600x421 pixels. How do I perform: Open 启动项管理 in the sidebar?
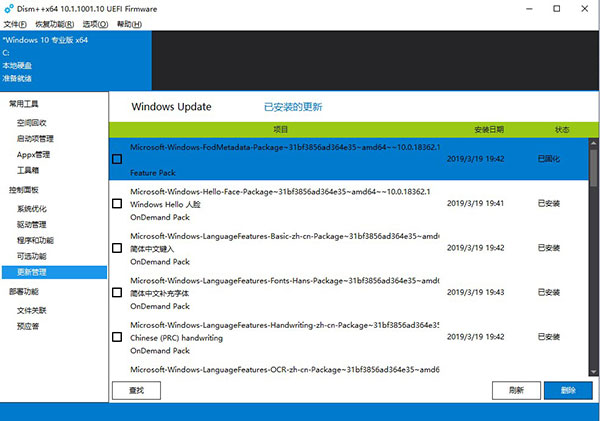pos(35,139)
